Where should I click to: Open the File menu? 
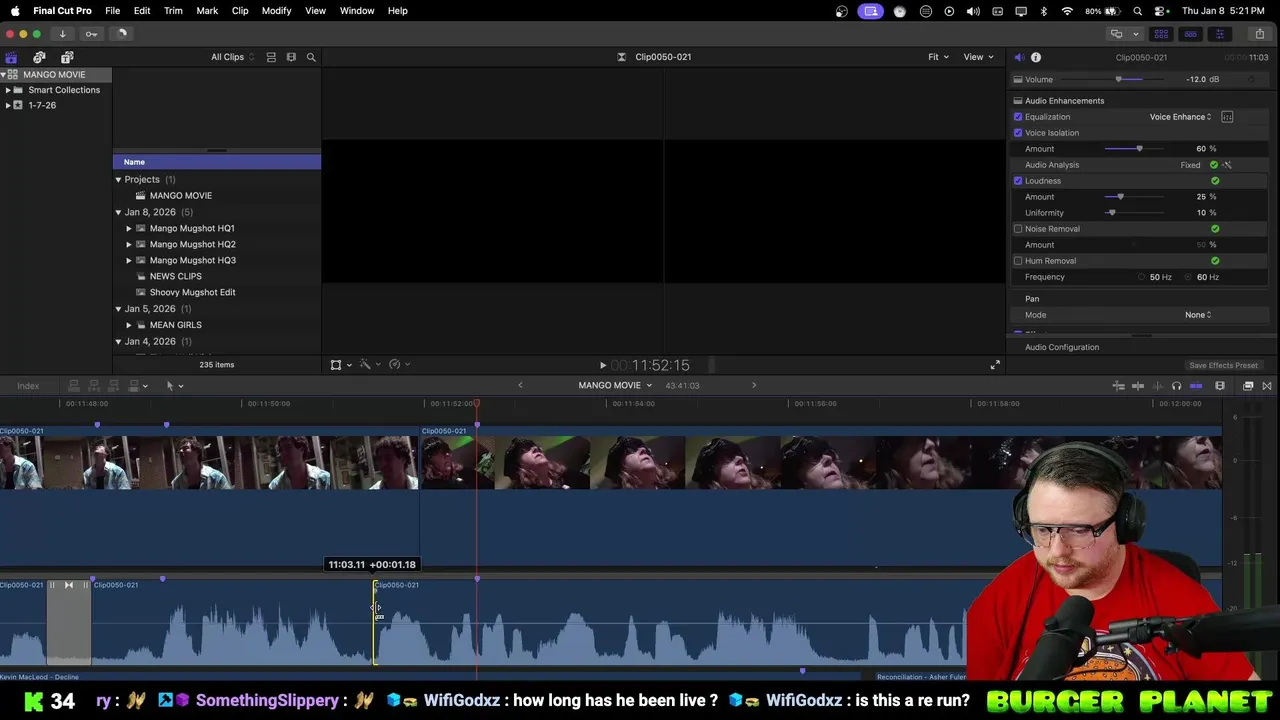tap(113, 11)
